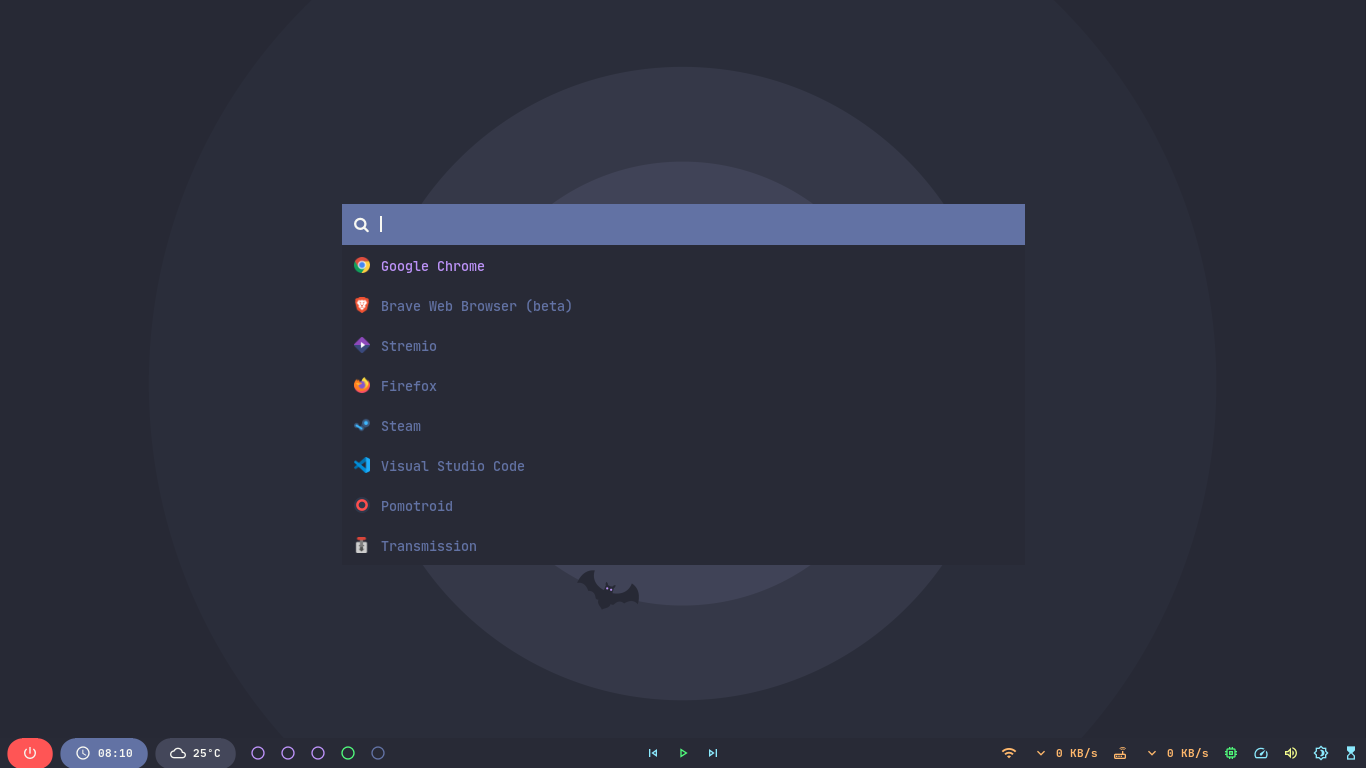Screen dimensions: 1366x768
Task: Open Pomotroid via its red ring icon
Action: [x=362, y=505]
